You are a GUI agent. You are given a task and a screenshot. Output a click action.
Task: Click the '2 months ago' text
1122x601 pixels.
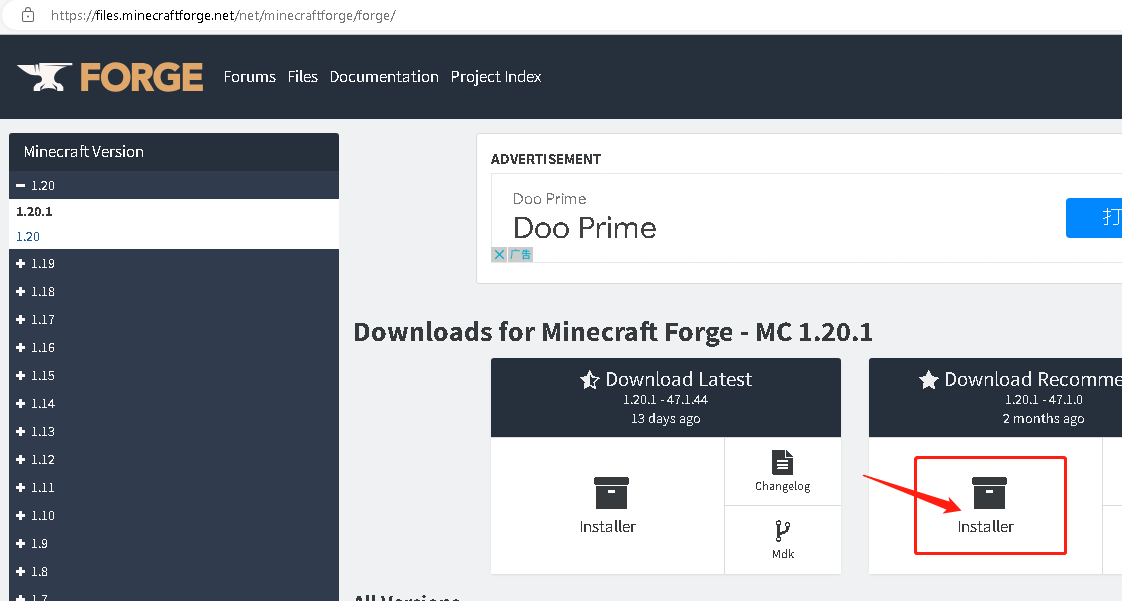point(1043,419)
